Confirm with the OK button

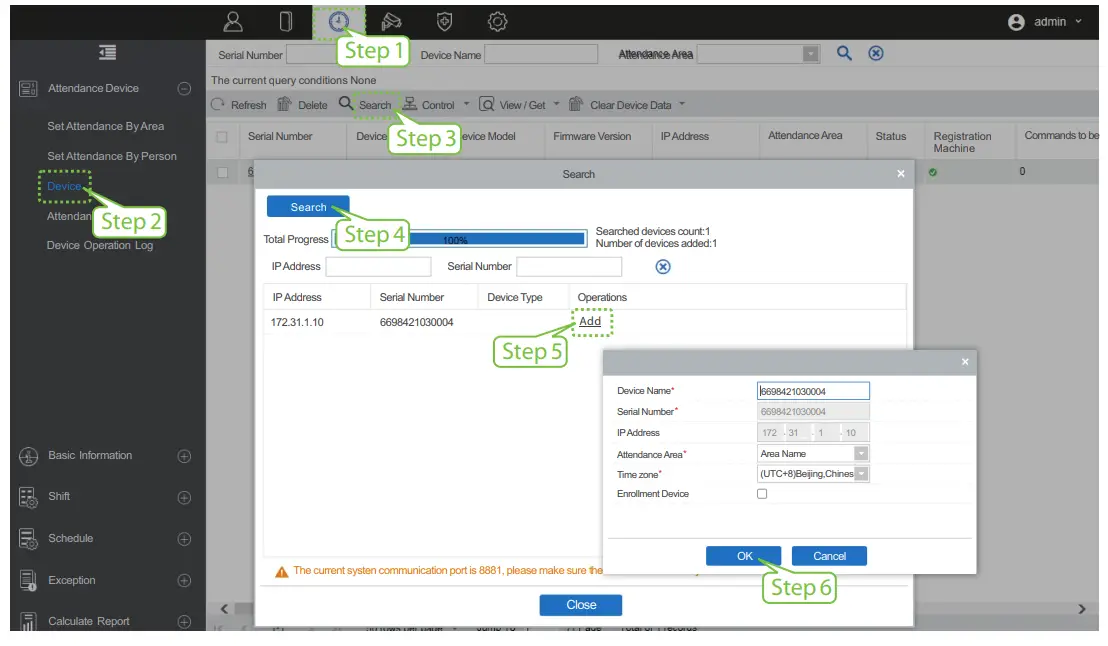click(743, 556)
